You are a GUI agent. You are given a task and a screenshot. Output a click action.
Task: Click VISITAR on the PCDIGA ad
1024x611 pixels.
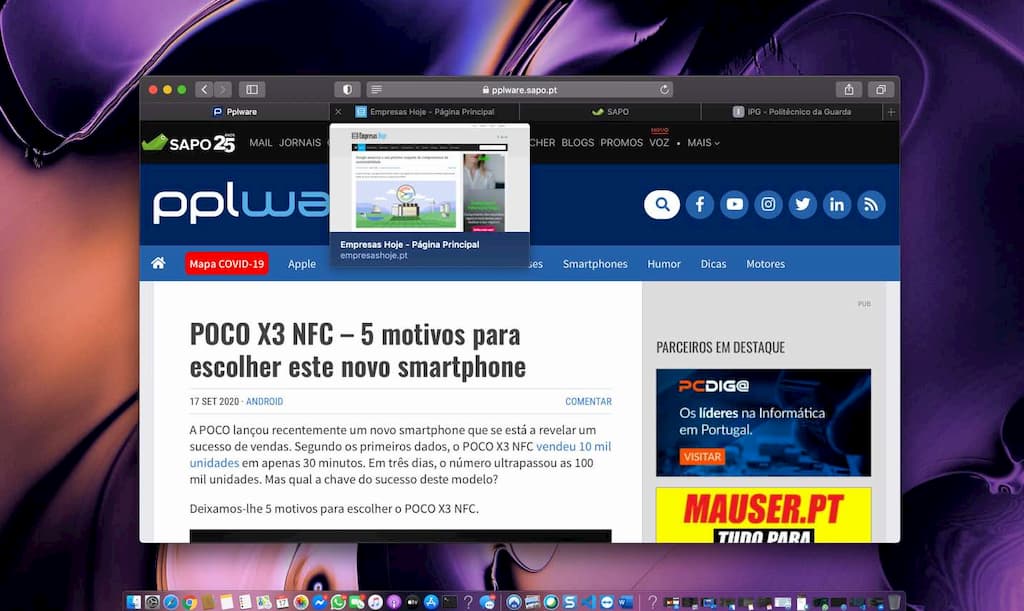click(x=703, y=456)
